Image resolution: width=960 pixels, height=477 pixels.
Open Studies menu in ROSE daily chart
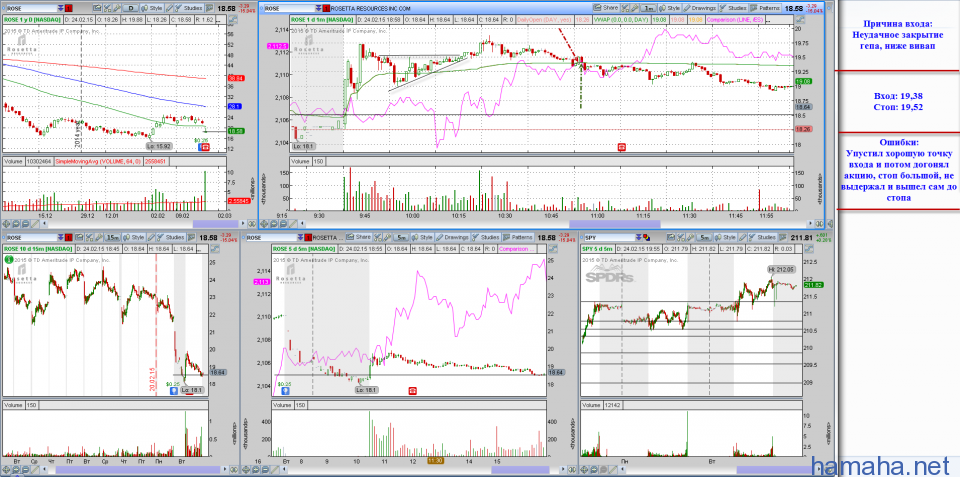pos(189,8)
